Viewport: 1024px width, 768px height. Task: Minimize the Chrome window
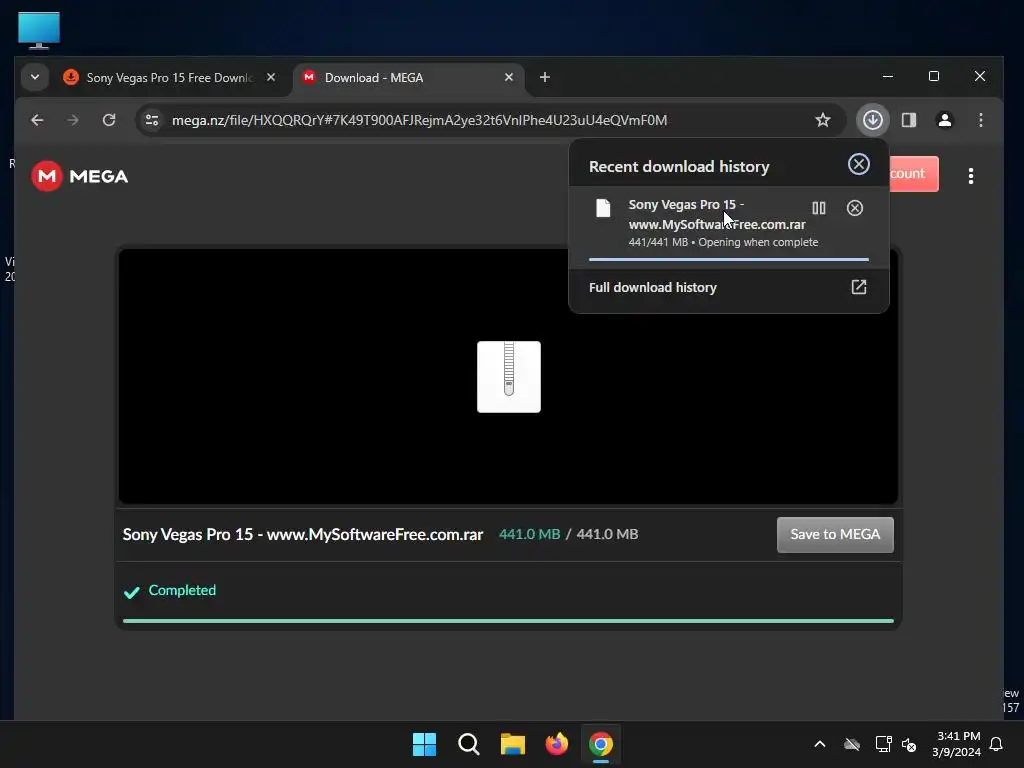point(888,76)
